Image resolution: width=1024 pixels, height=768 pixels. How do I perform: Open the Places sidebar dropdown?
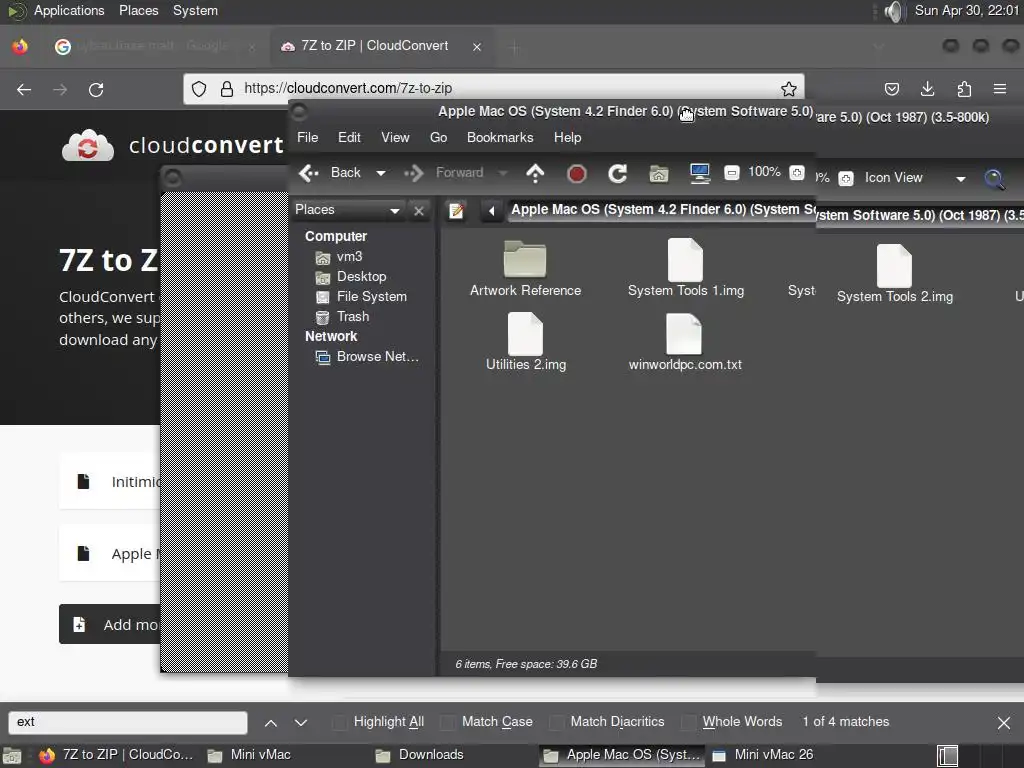click(x=347, y=210)
